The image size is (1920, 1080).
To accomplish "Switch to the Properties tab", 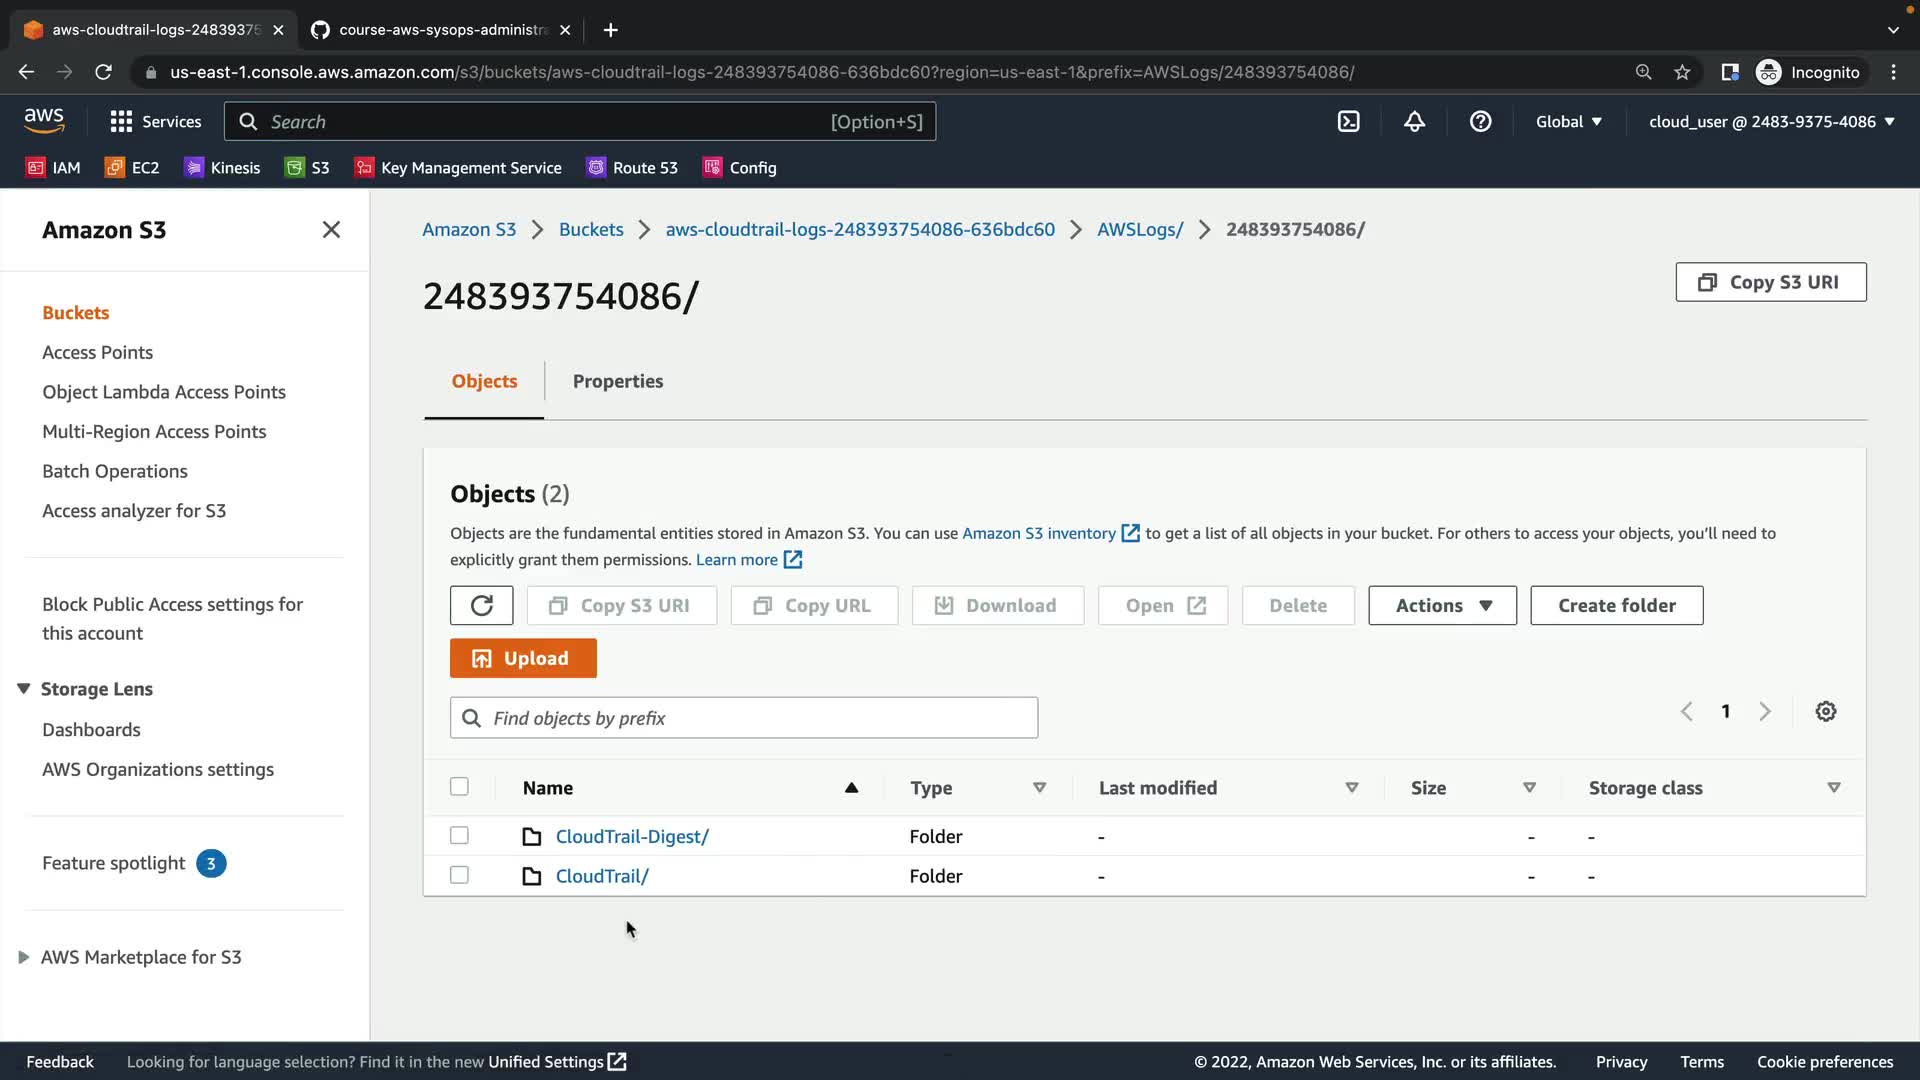I will pos(617,381).
